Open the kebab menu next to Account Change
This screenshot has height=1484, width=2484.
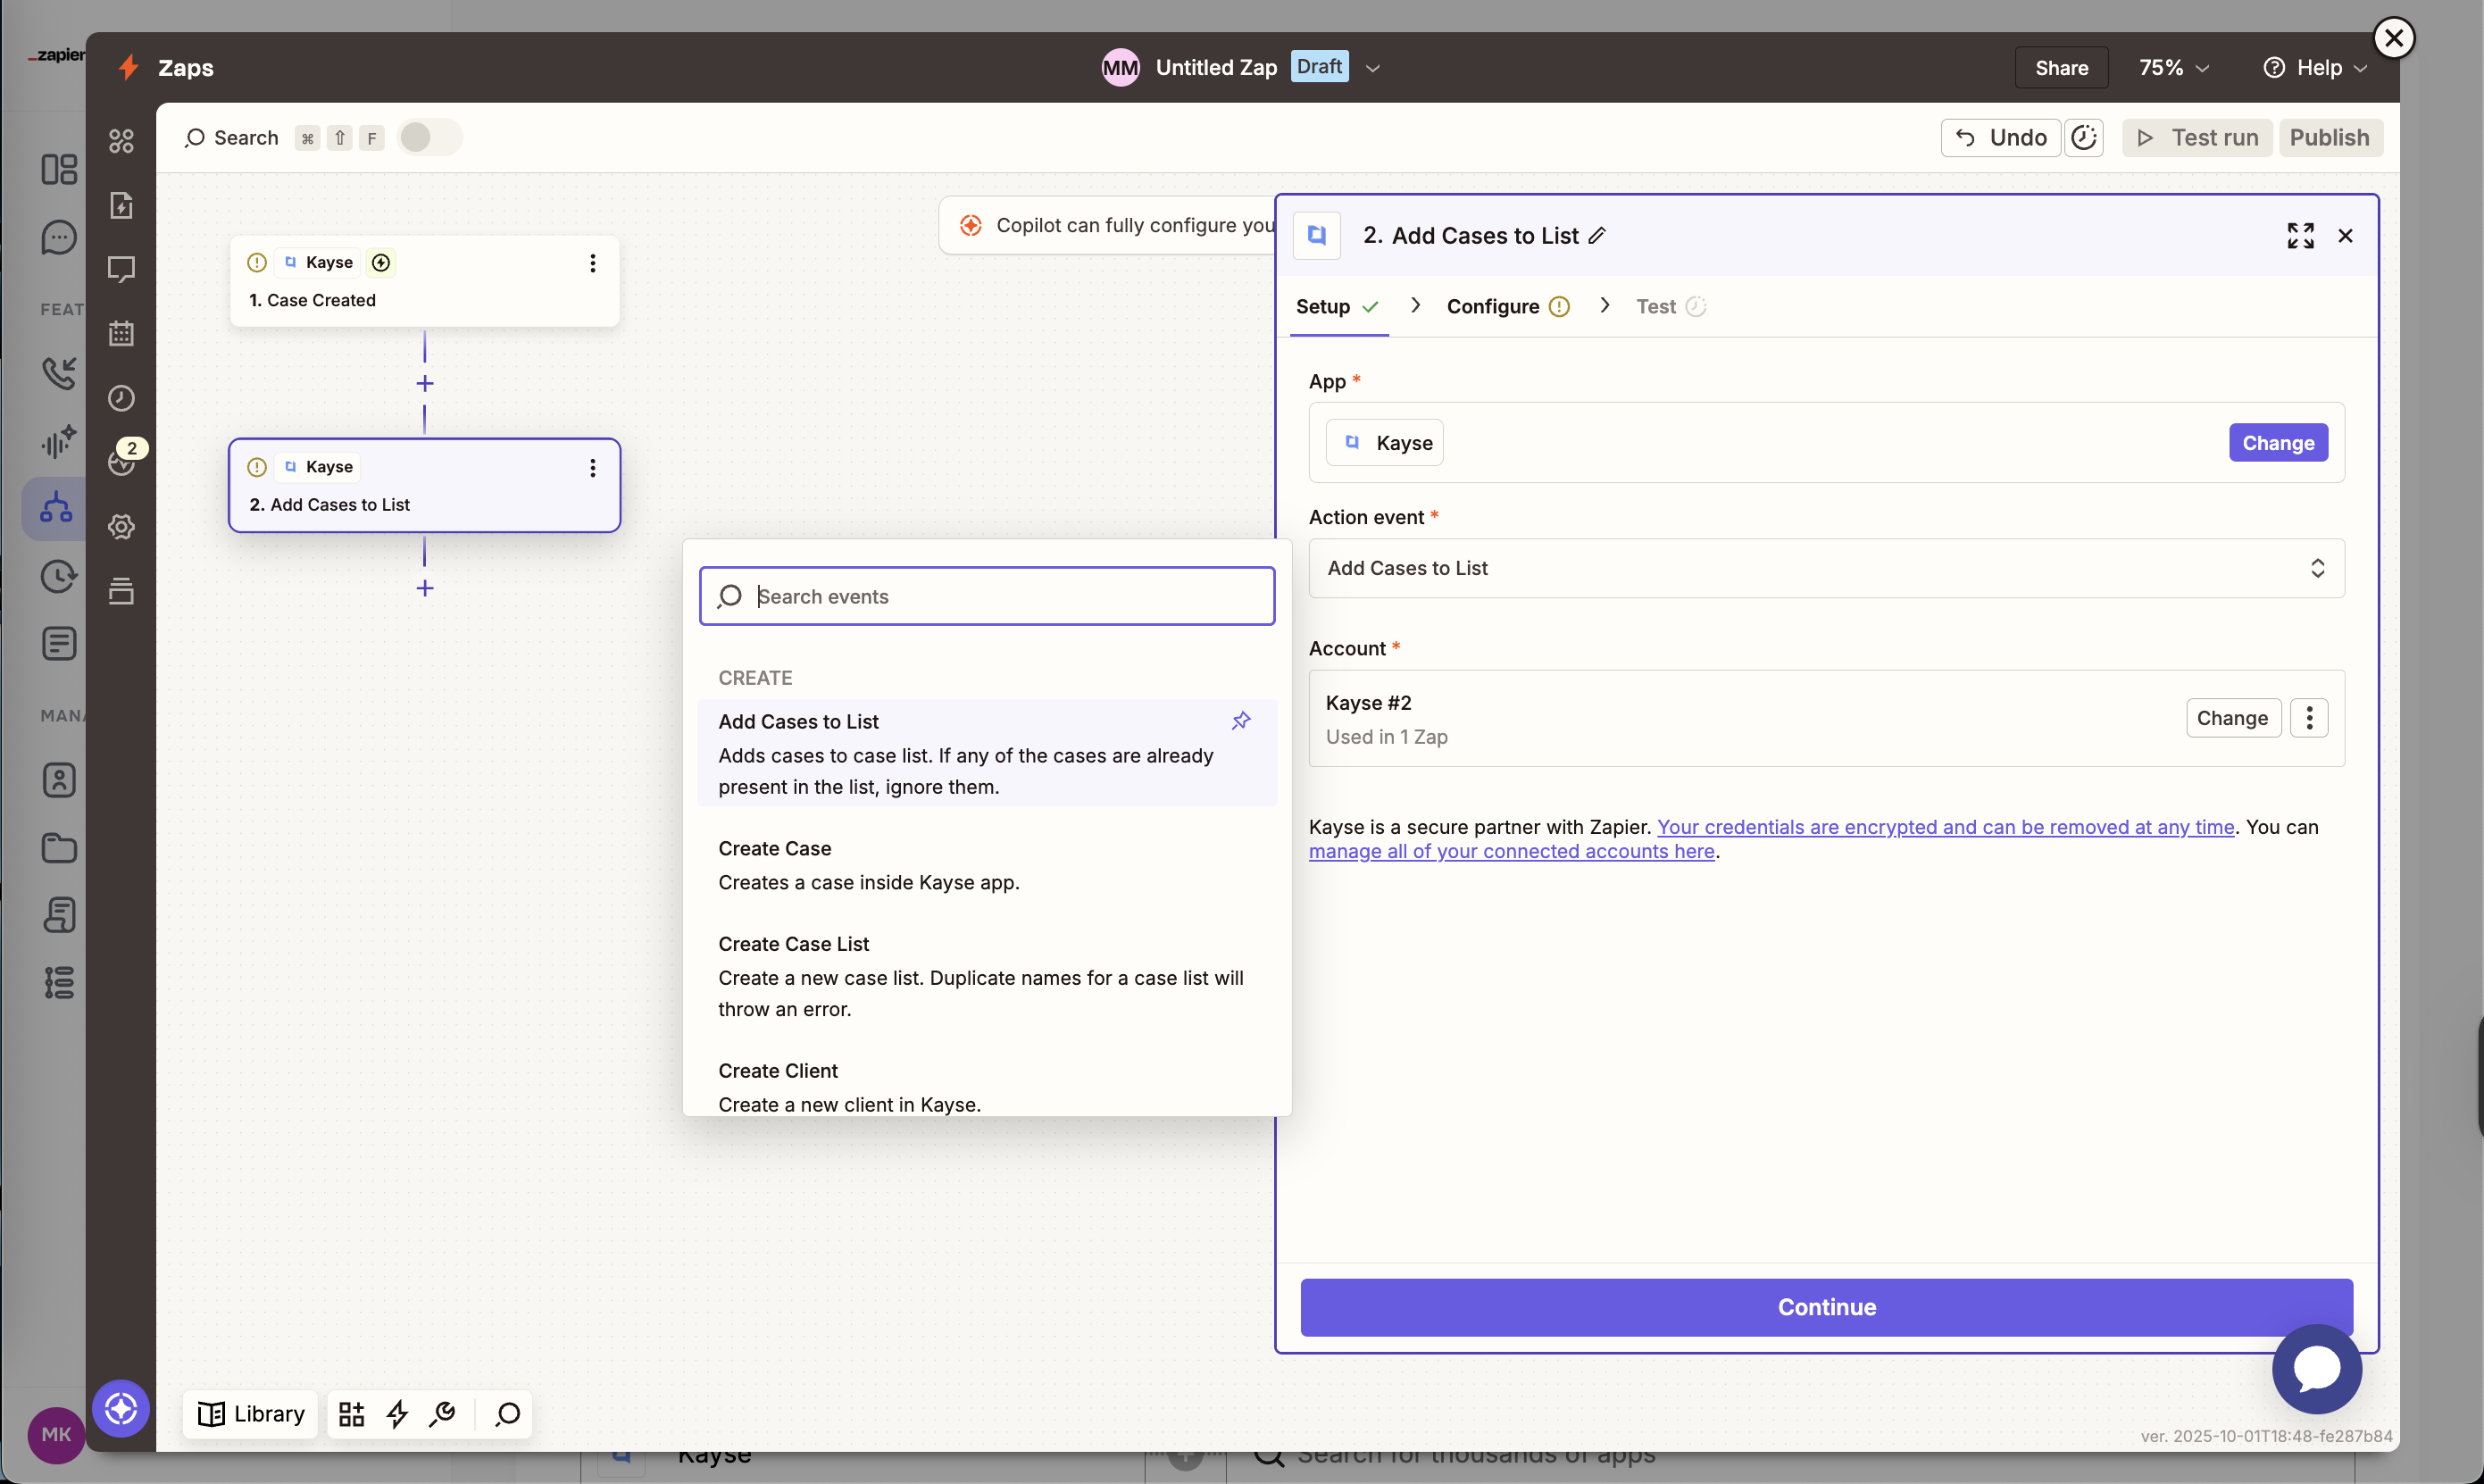(2310, 718)
